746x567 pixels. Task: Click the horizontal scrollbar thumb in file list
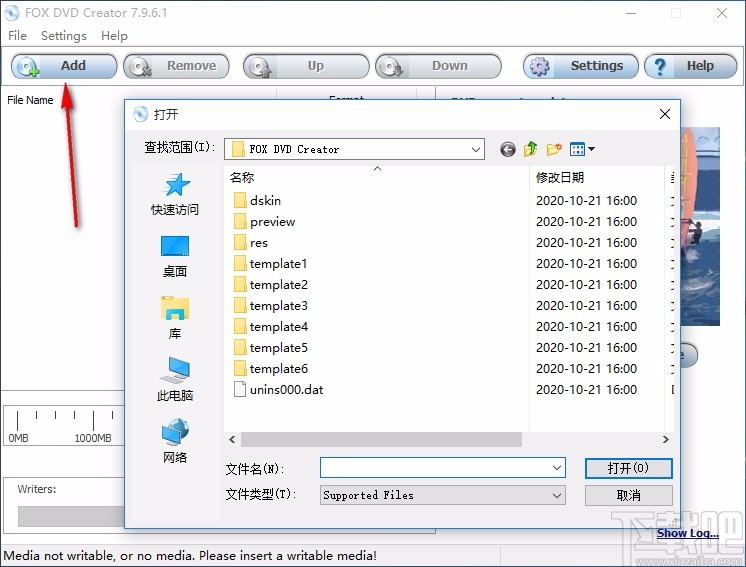point(381,440)
